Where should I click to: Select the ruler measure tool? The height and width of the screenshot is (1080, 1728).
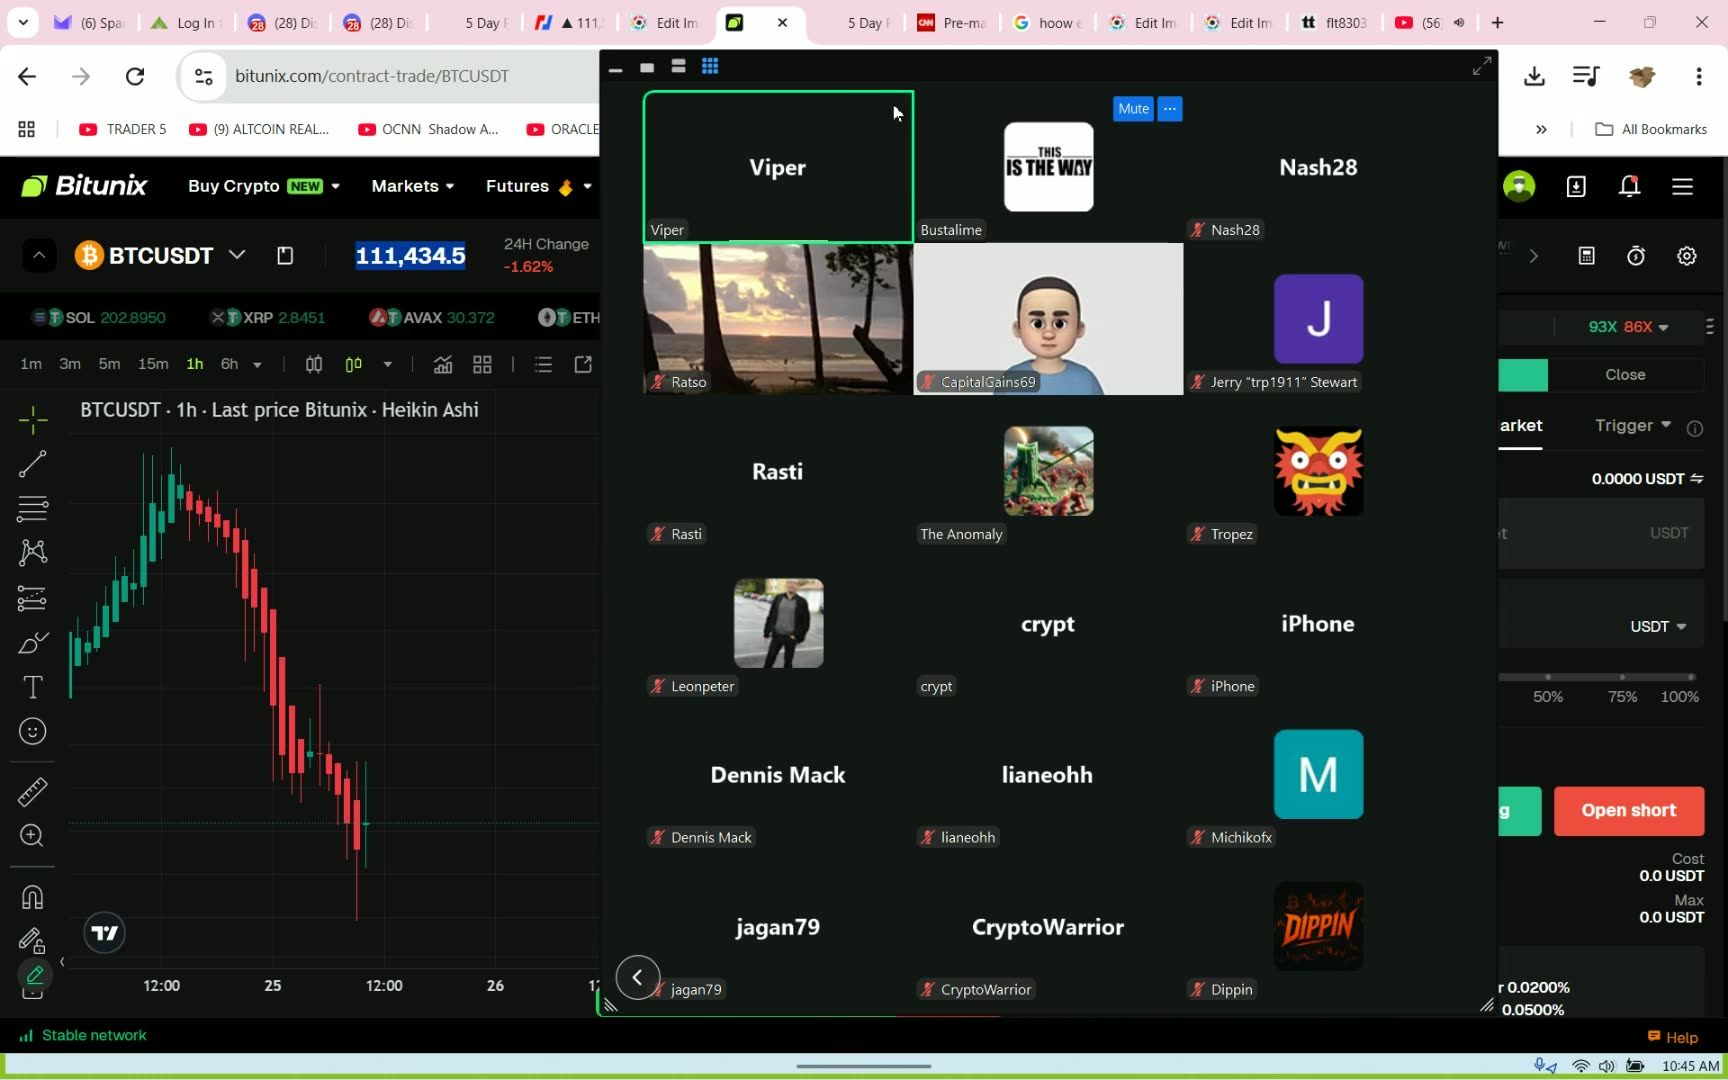[33, 792]
